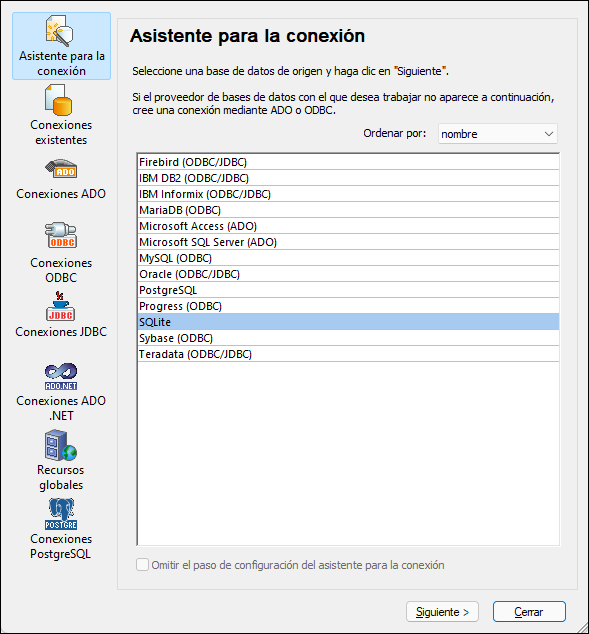
Task: Open the Recursos globales server icon
Action: point(61,446)
